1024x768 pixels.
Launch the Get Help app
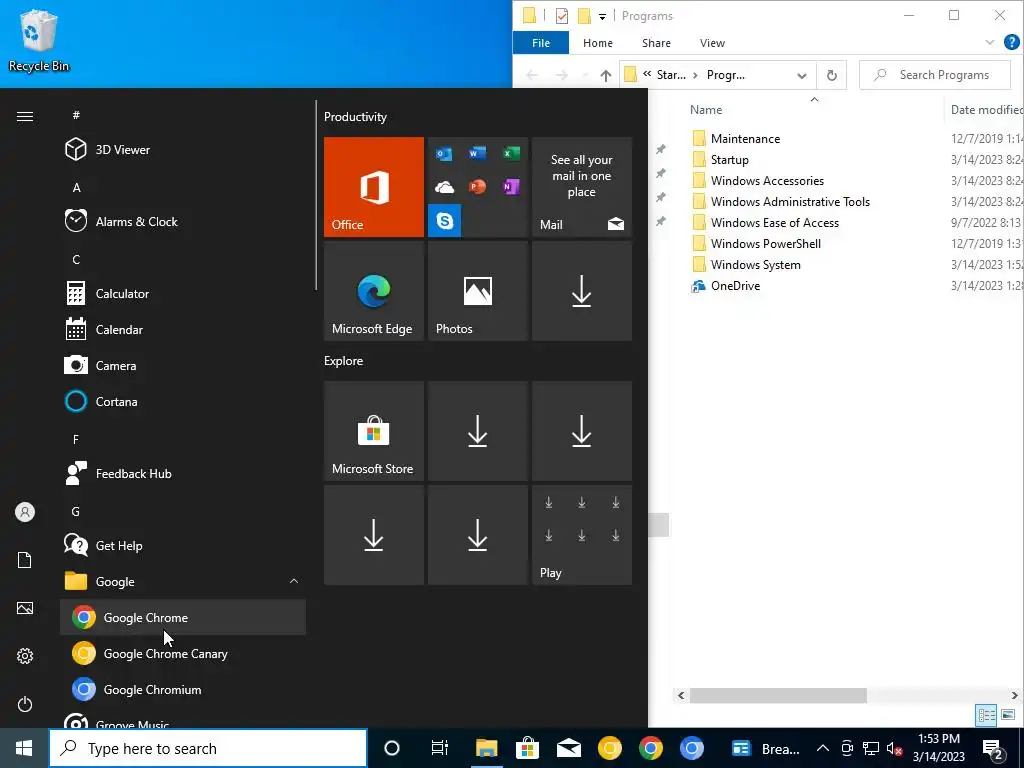(x=183, y=545)
